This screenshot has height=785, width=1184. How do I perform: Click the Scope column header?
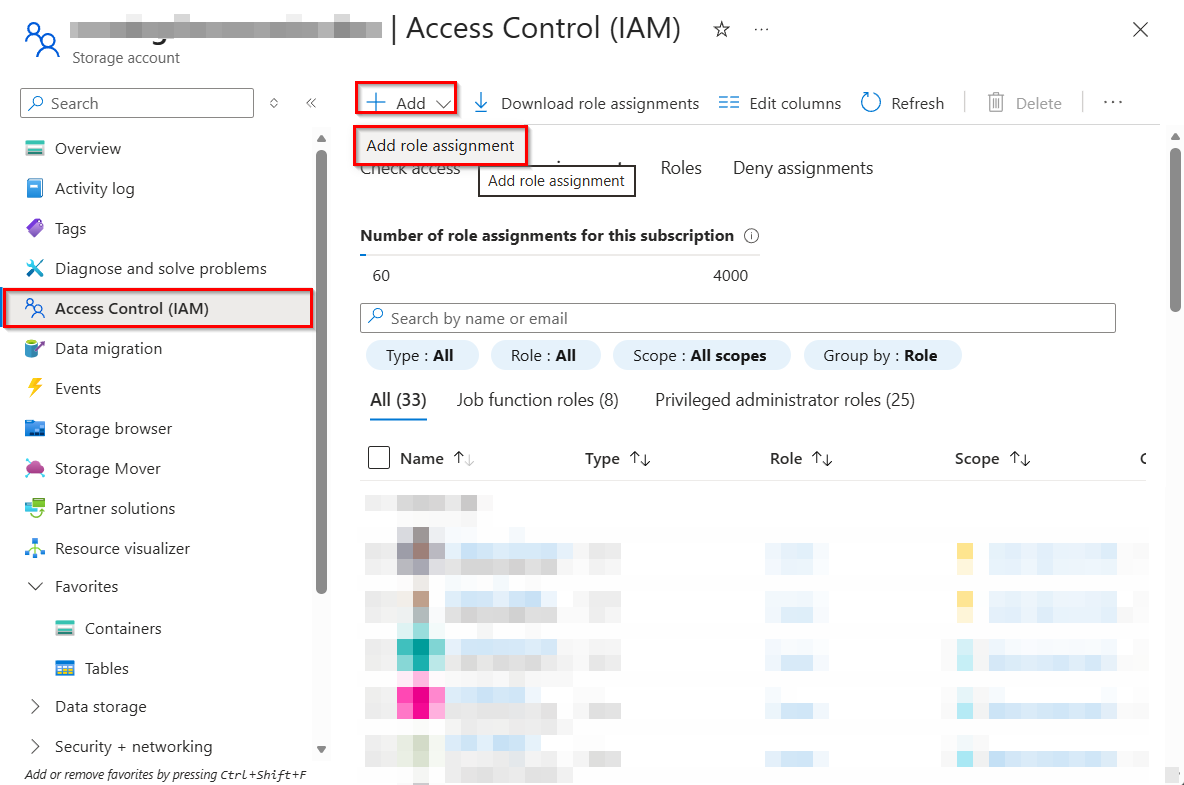point(976,459)
